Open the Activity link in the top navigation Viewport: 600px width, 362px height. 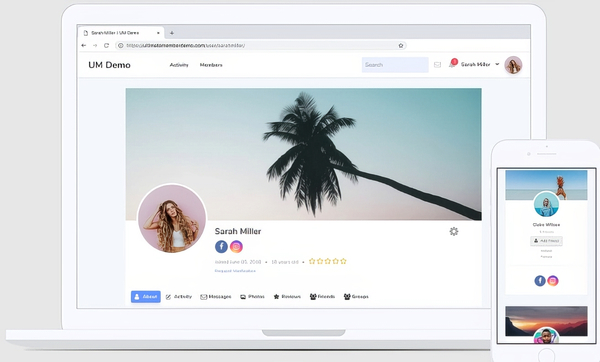tap(179, 65)
